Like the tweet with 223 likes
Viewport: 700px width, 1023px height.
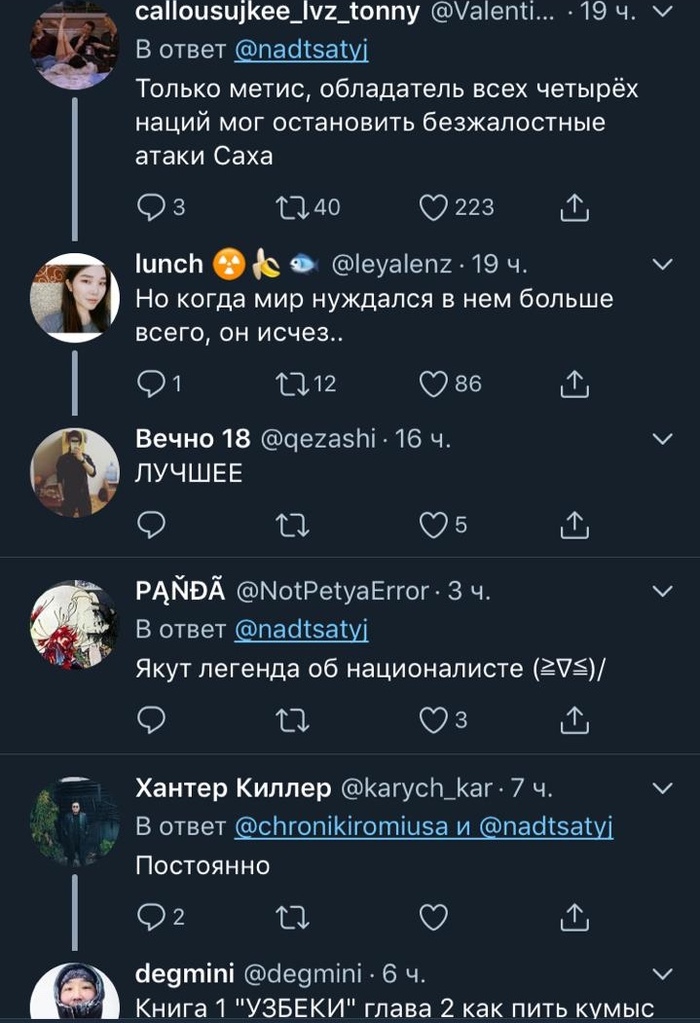pos(433,207)
